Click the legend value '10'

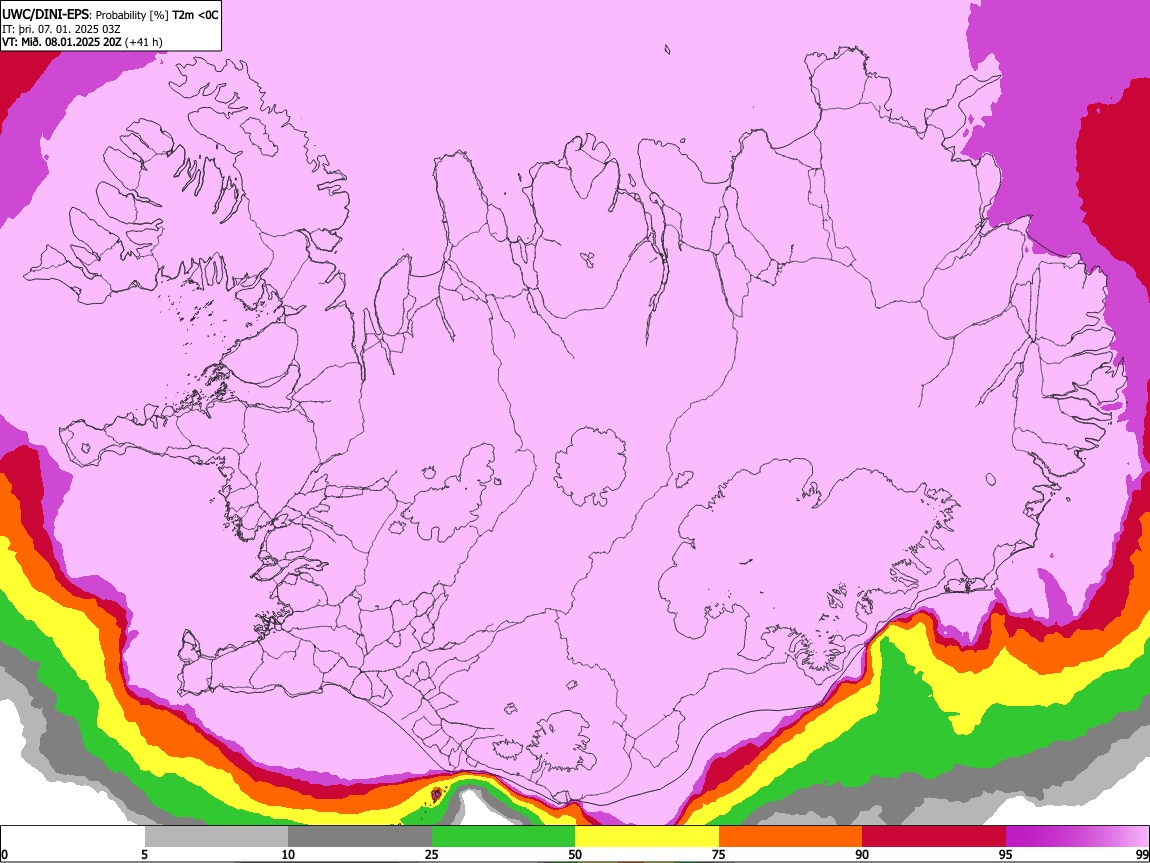(288, 855)
